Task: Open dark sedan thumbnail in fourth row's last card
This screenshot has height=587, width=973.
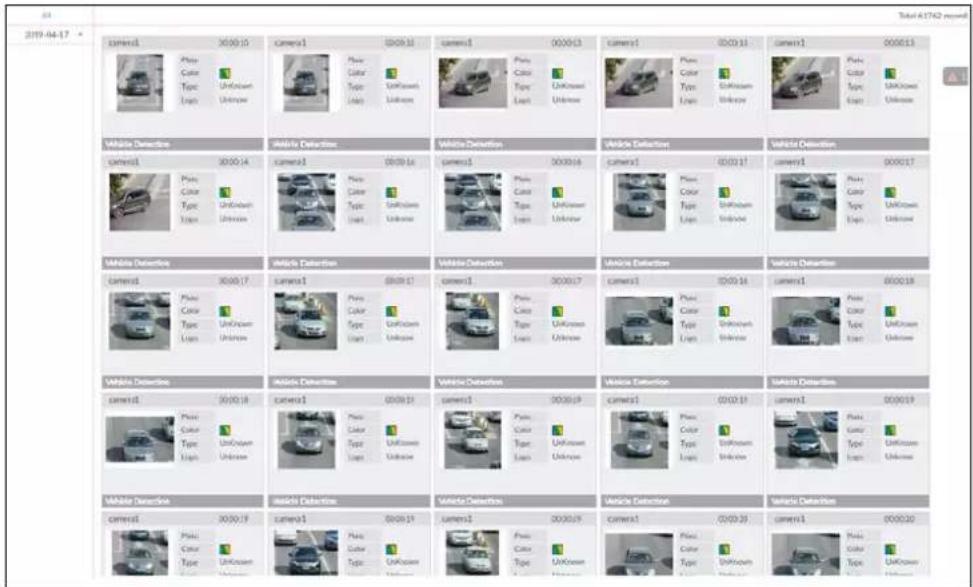Action: pos(805,440)
